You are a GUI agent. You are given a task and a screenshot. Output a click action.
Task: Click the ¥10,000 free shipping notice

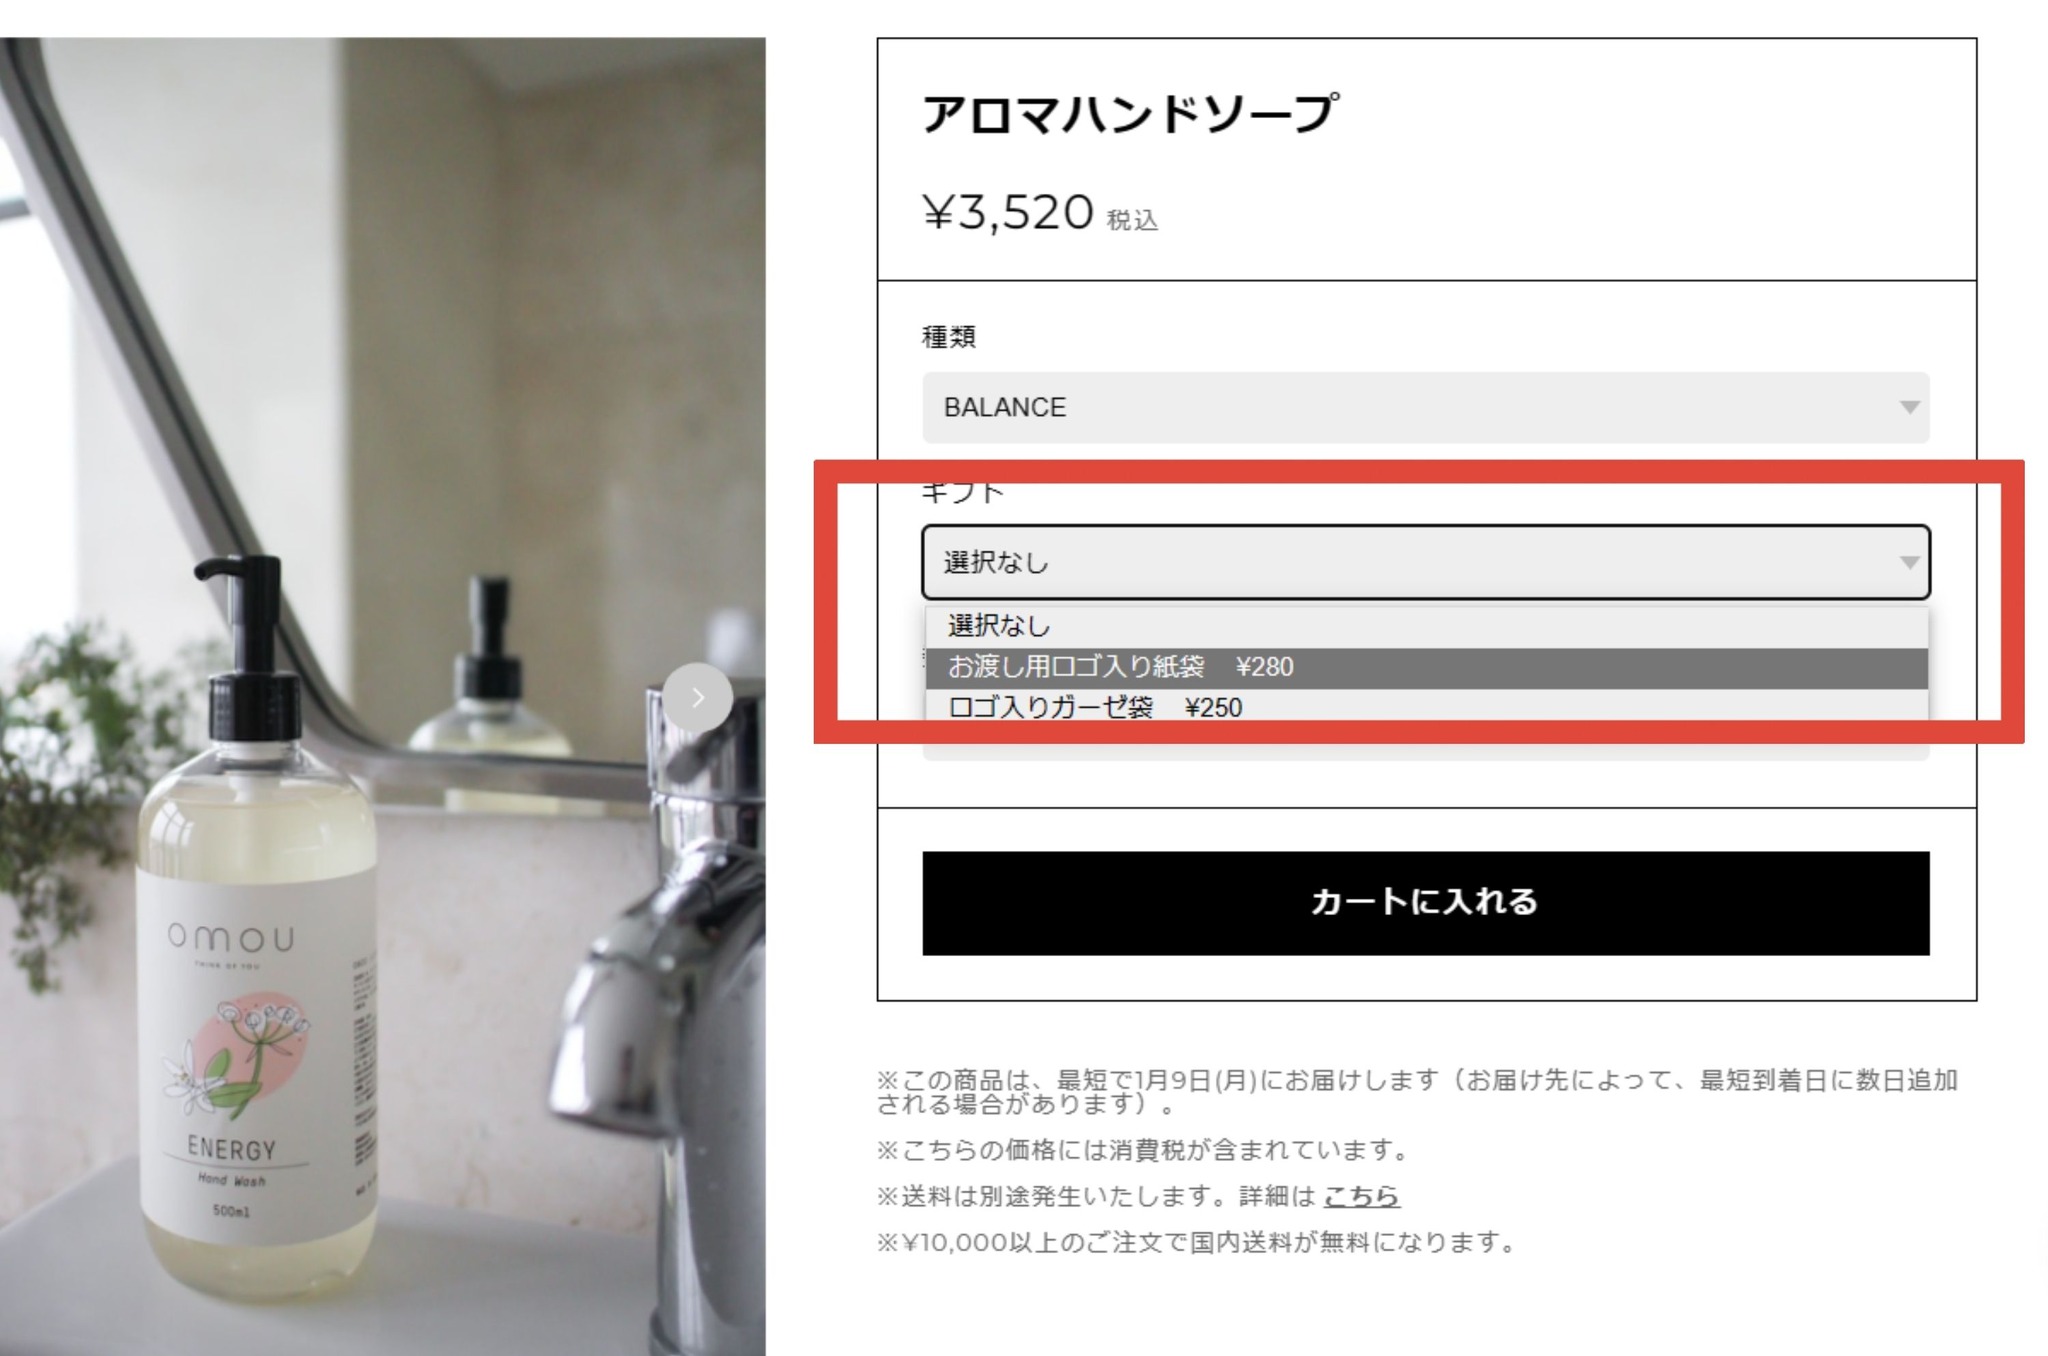tap(1196, 1242)
